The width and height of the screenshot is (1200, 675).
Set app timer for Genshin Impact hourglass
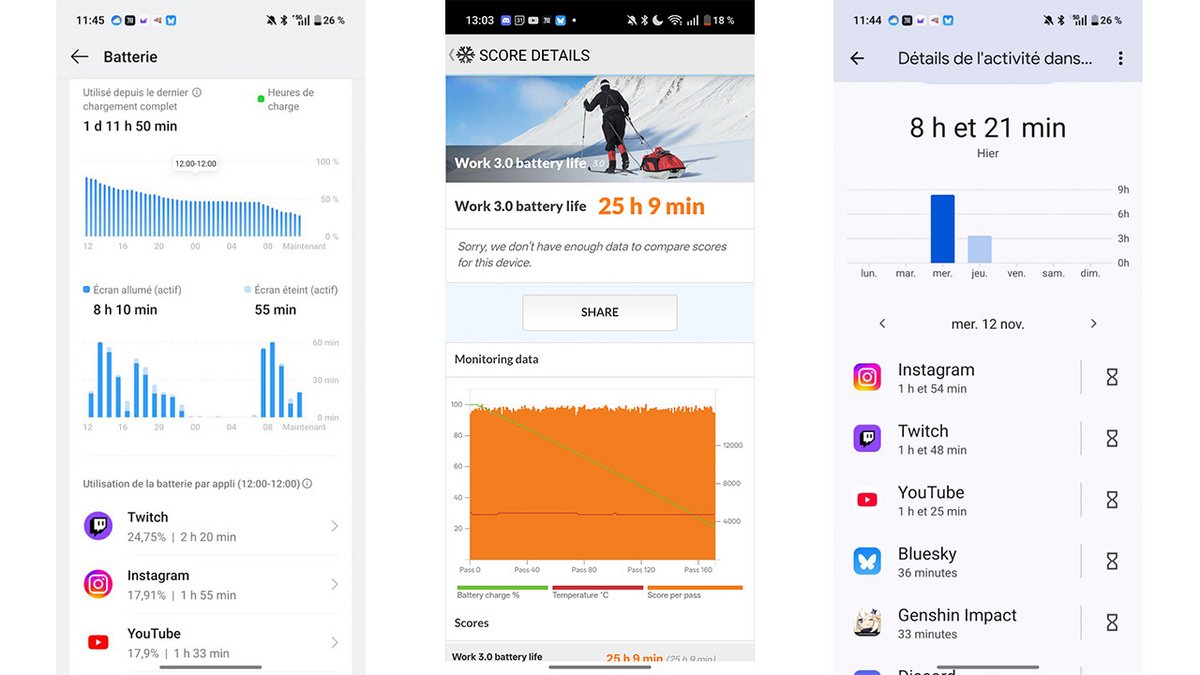coord(1111,623)
